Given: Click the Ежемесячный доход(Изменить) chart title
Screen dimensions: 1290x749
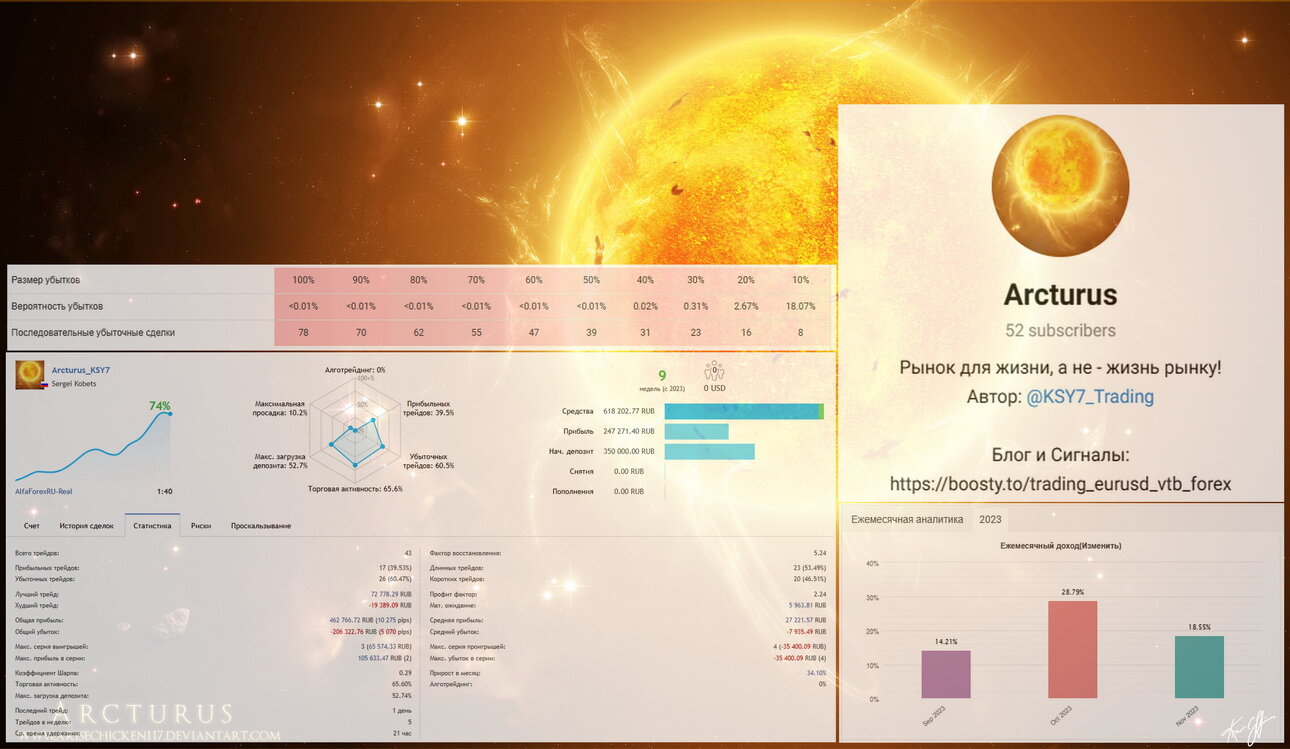Looking at the screenshot, I should [x=1060, y=546].
